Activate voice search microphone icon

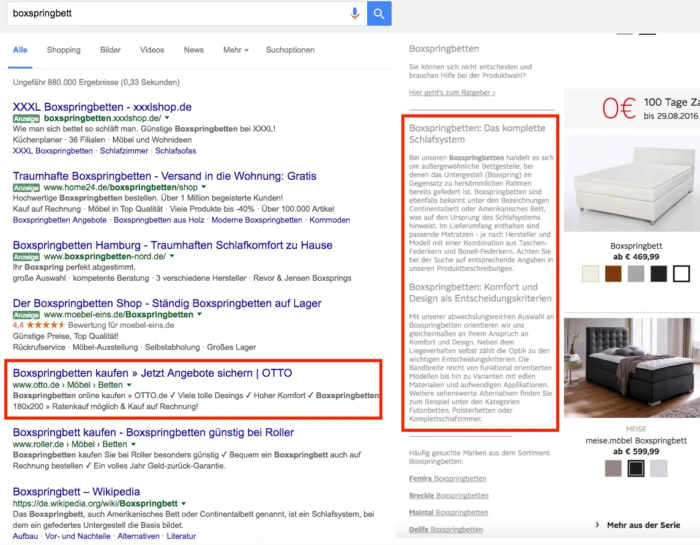pyautogui.click(x=354, y=13)
